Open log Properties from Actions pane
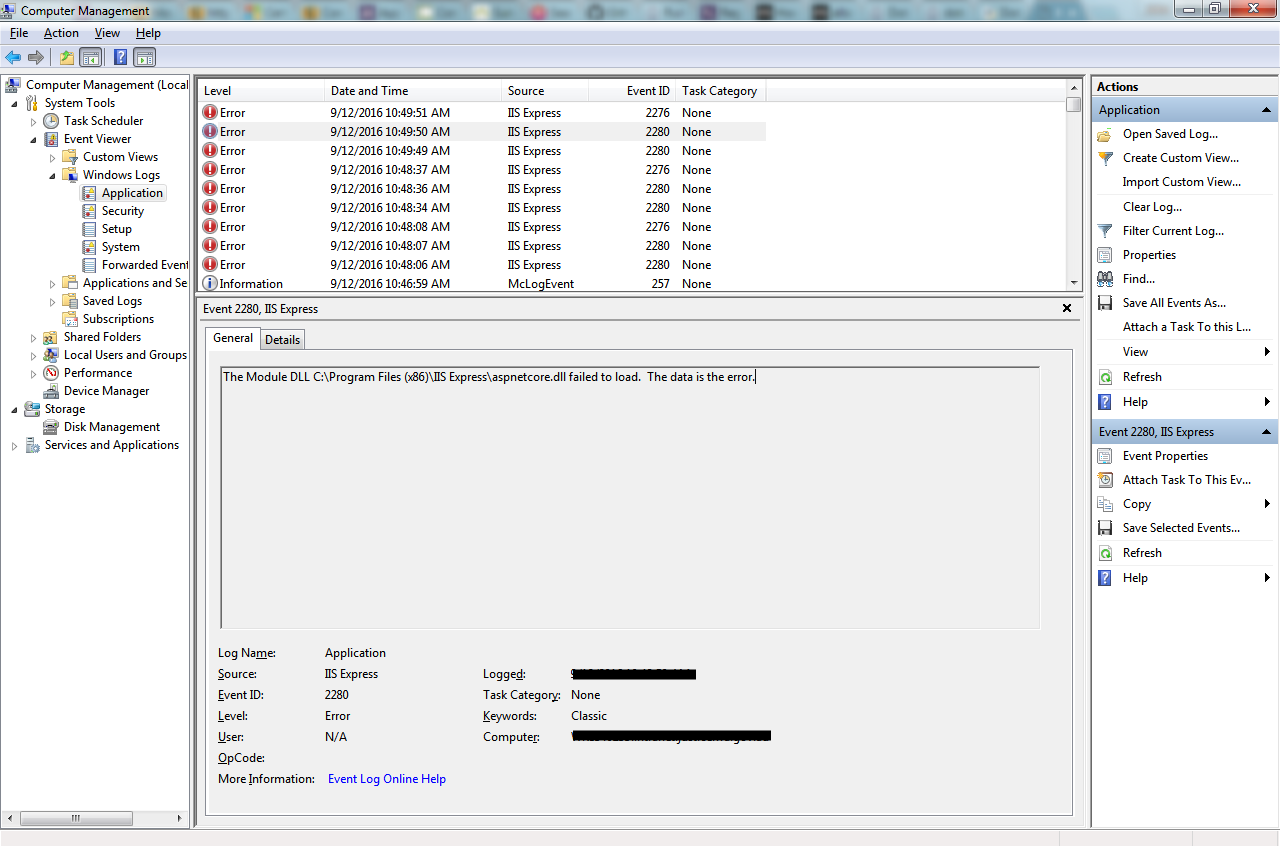 click(x=1149, y=255)
